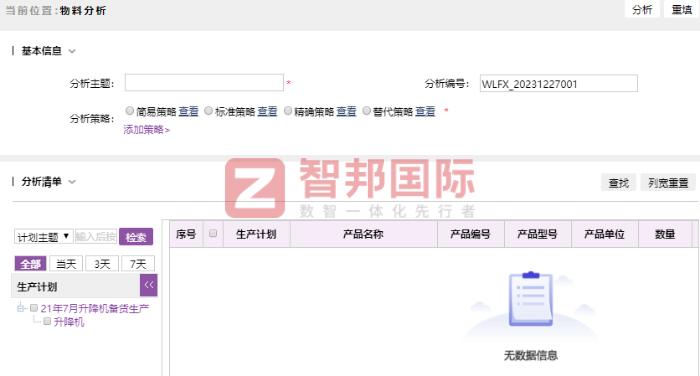Collapse the 基本信息 section chevron
Screen dimensions: 700x376
coord(72,51)
